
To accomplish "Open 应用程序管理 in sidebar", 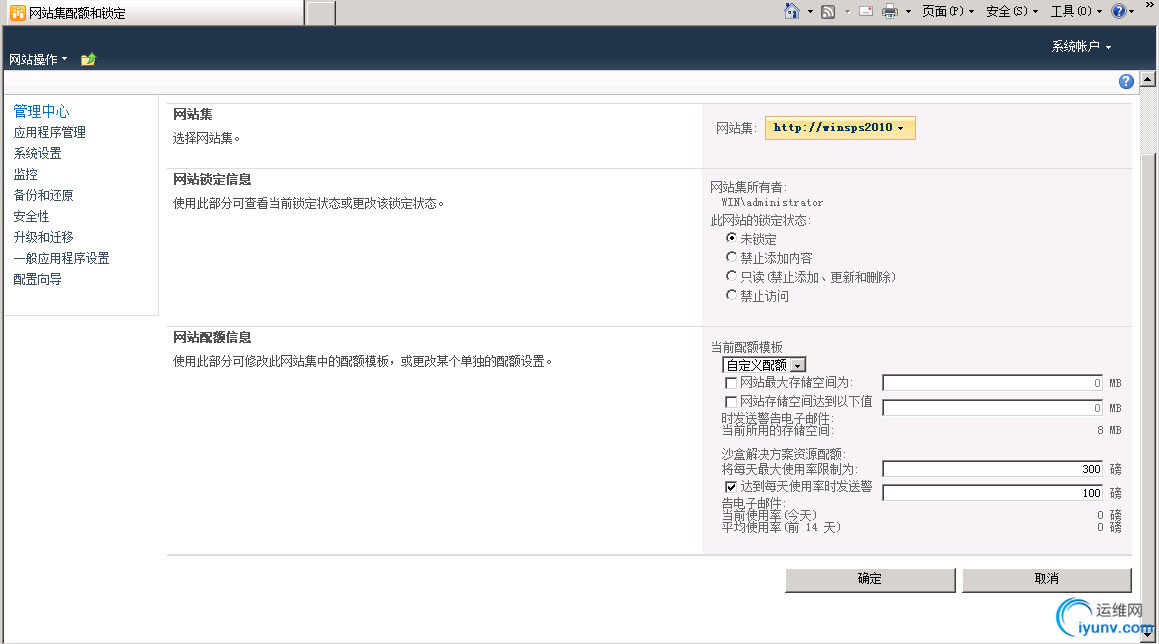I will (x=50, y=132).
